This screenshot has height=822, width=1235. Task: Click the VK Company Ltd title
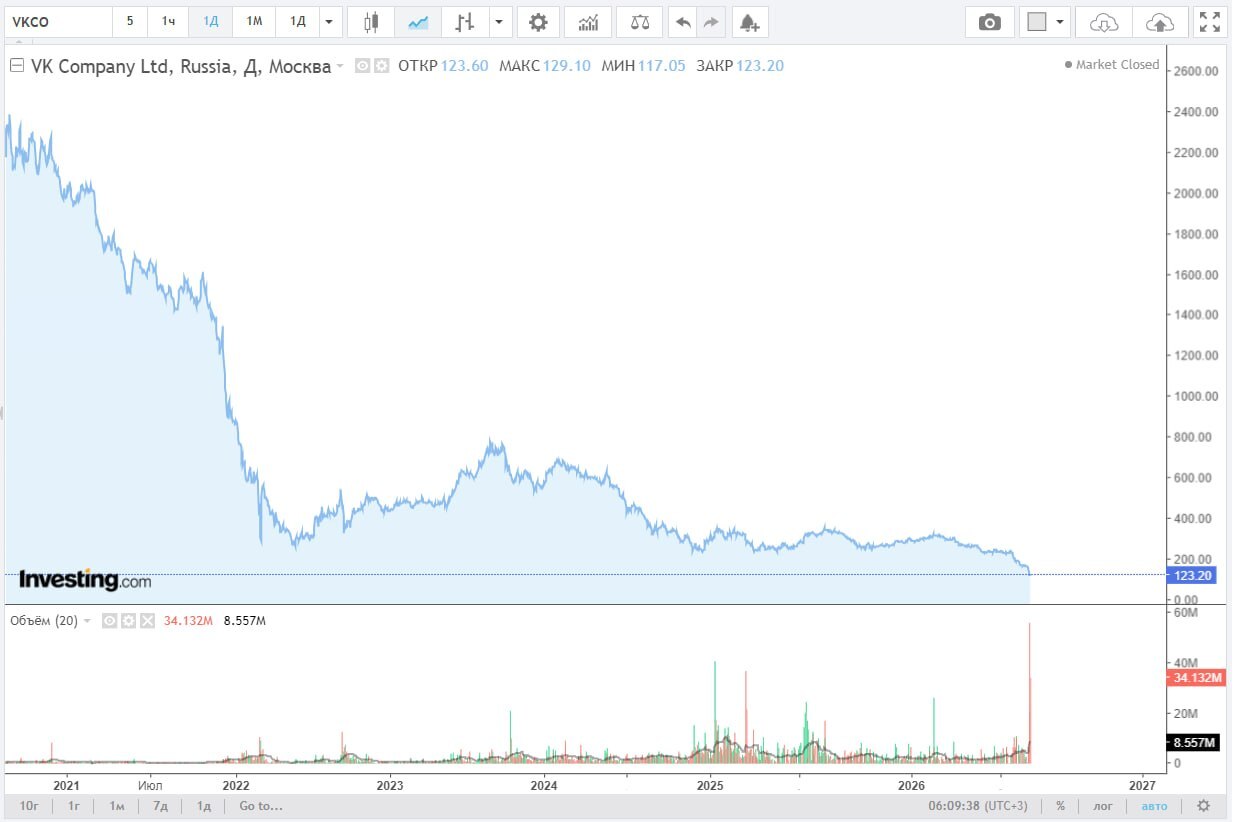click(181, 67)
